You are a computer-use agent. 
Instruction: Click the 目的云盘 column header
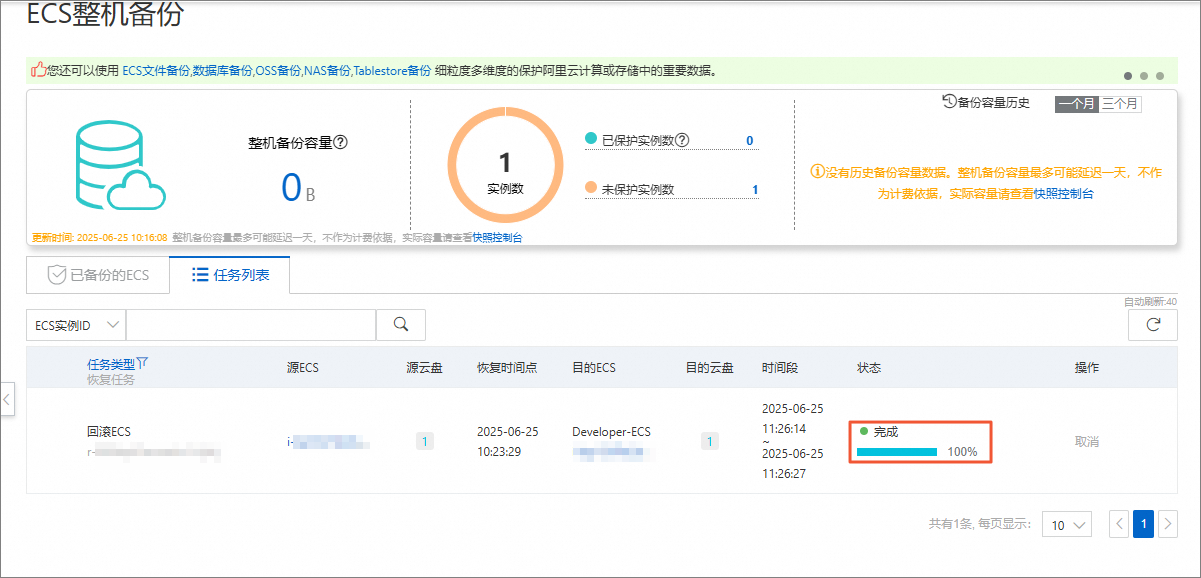[709, 368]
